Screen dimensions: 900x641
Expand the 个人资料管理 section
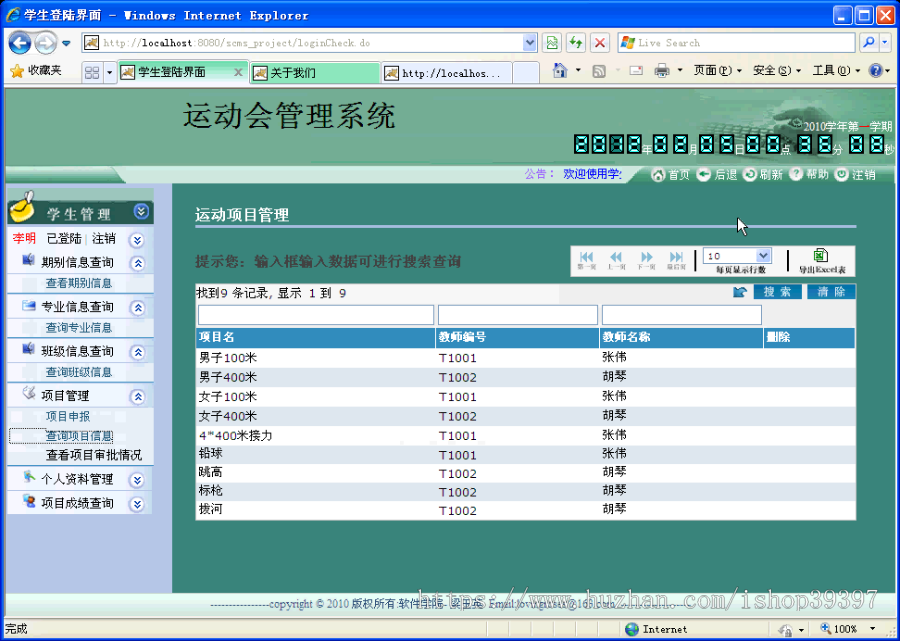[137, 480]
